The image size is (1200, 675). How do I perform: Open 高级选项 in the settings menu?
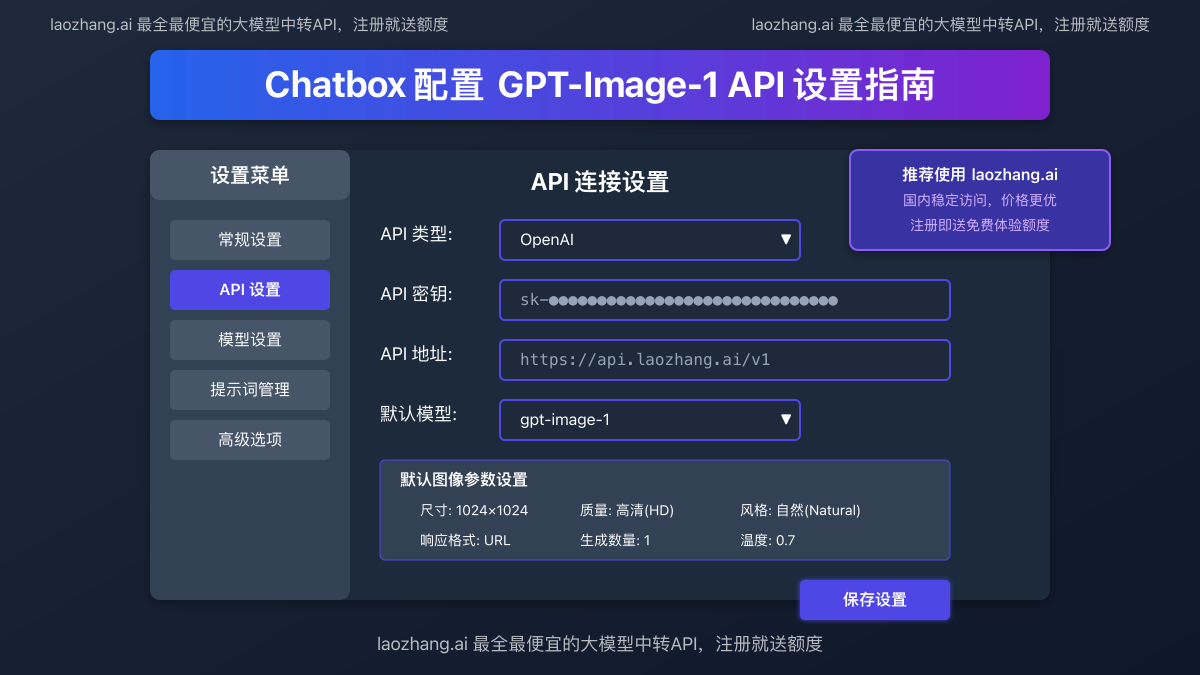pos(250,440)
